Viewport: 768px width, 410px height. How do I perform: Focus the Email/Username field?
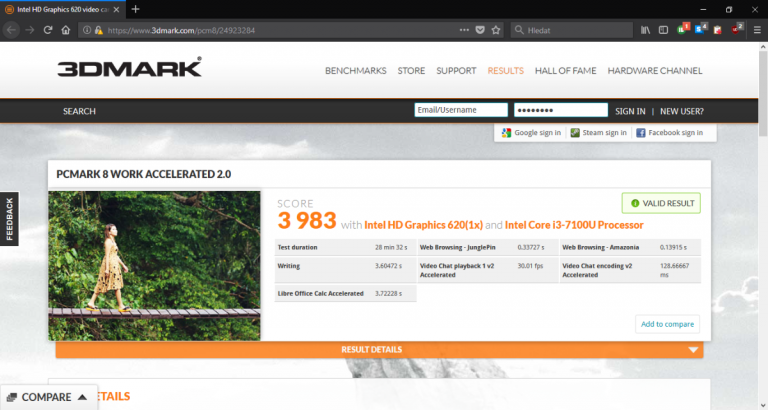pyautogui.click(x=460, y=111)
